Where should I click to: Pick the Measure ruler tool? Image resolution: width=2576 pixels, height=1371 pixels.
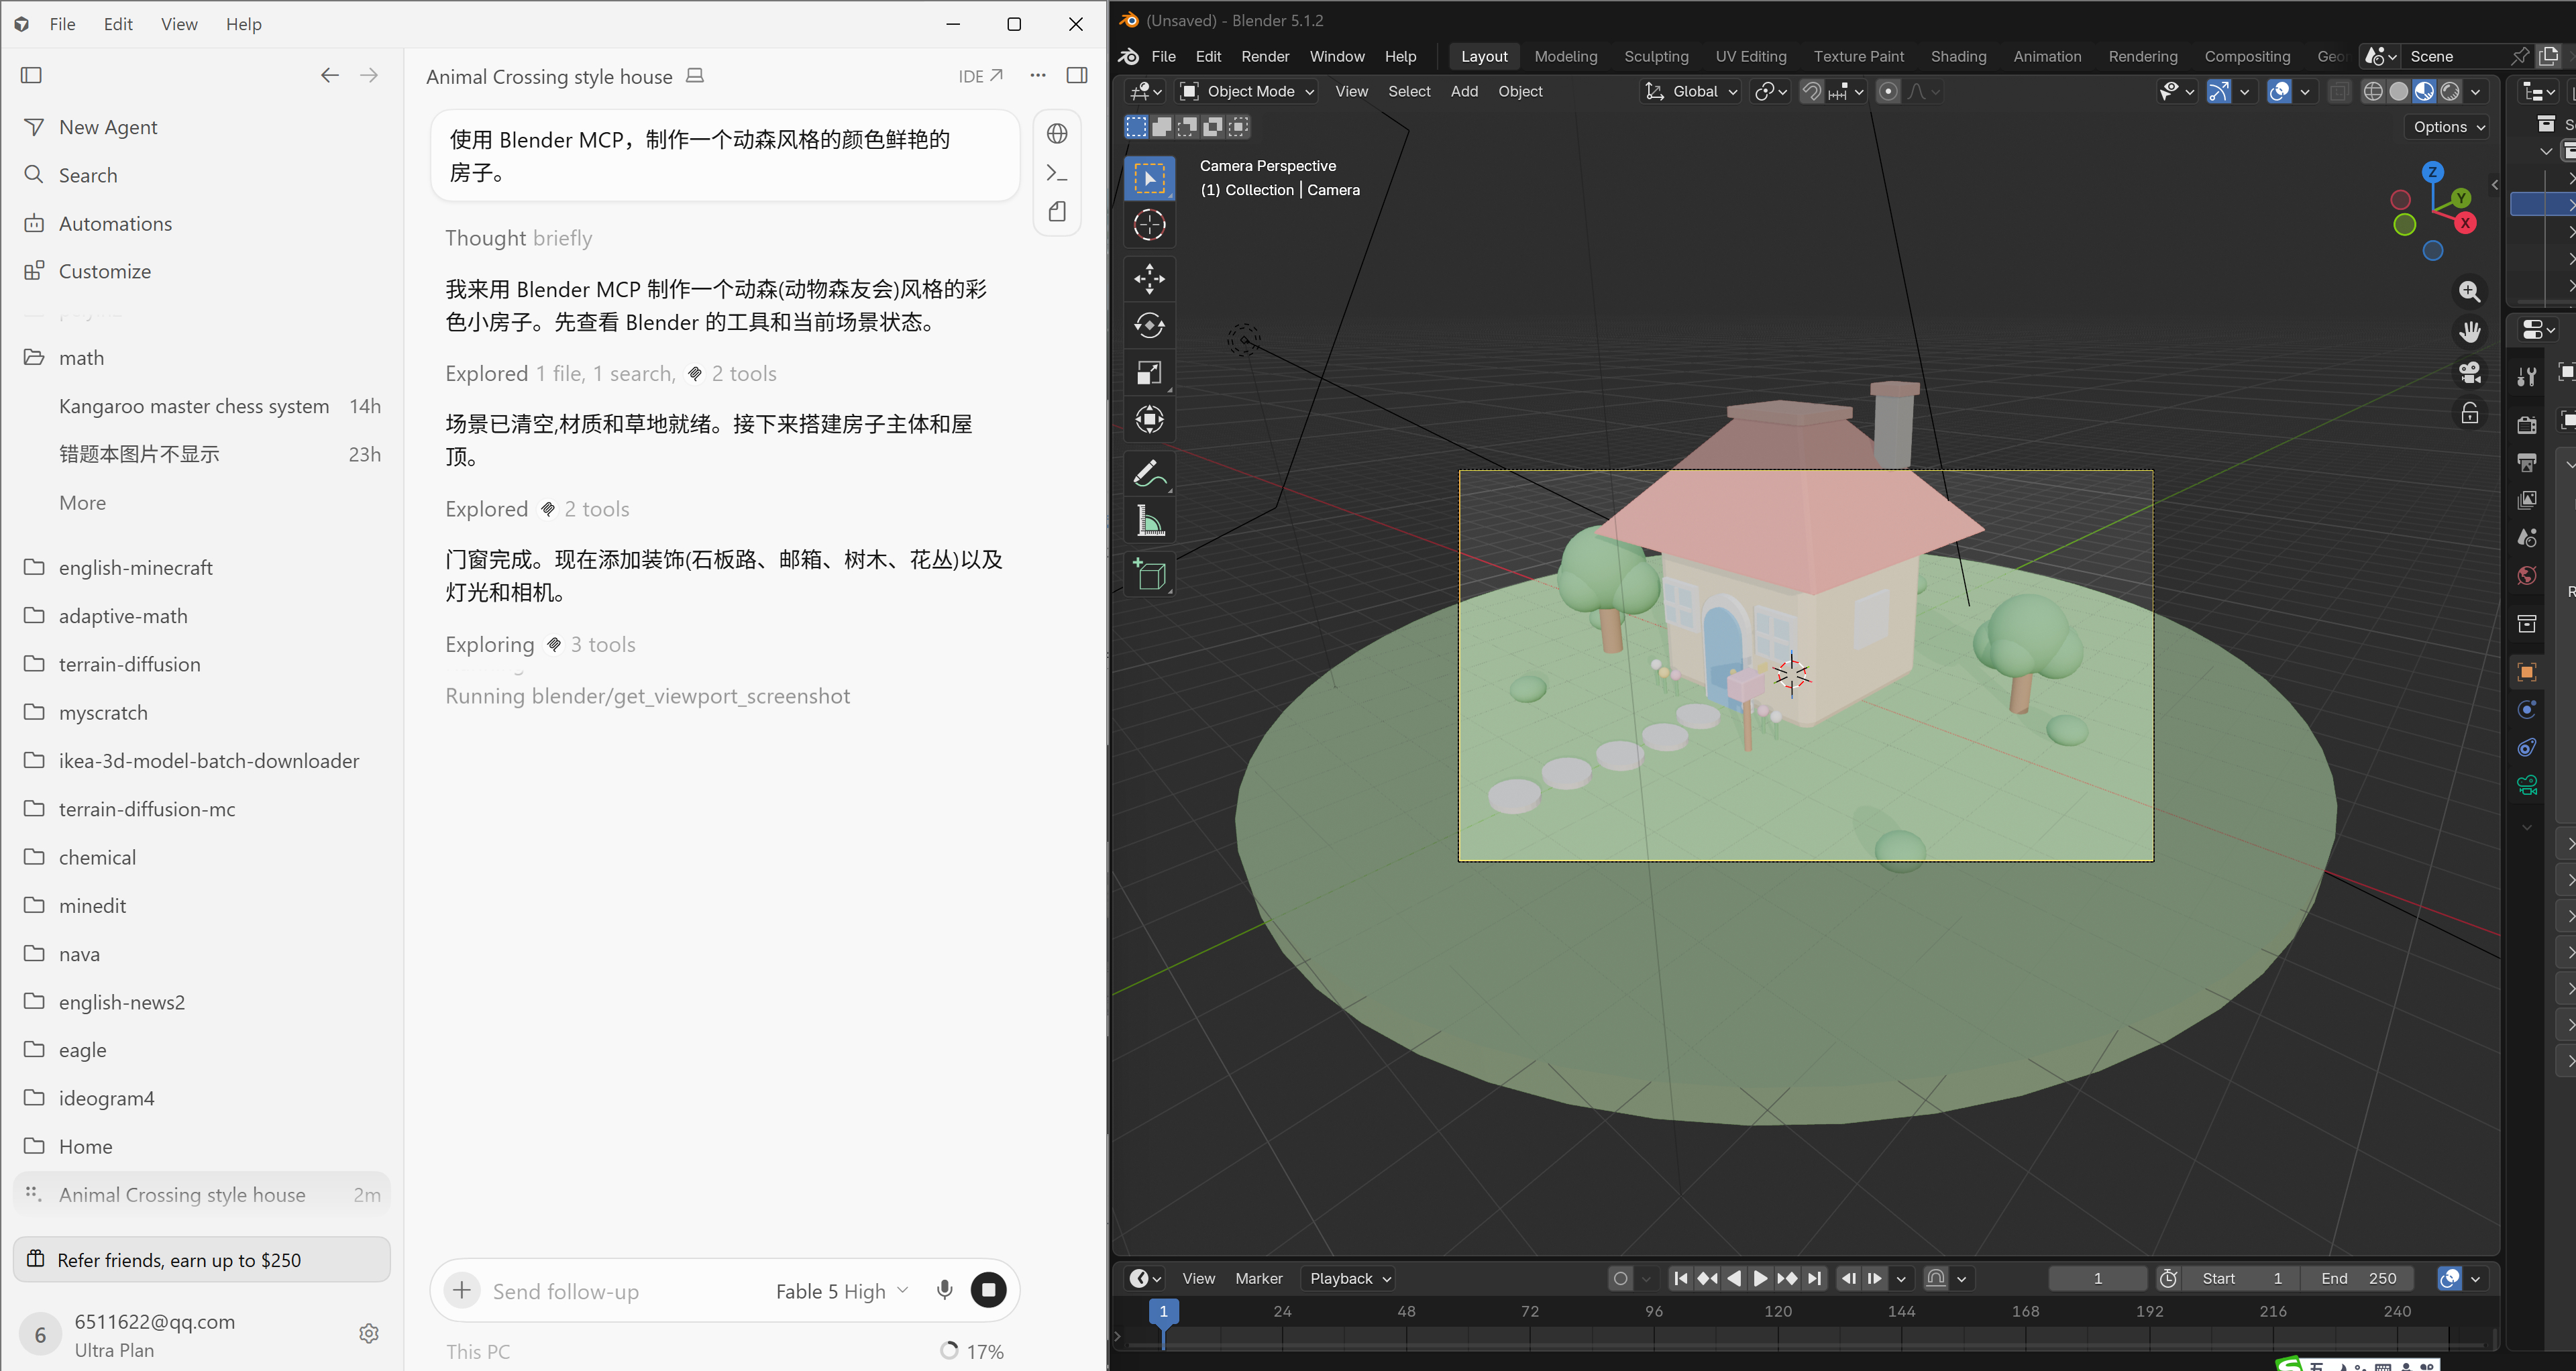pos(1149,521)
